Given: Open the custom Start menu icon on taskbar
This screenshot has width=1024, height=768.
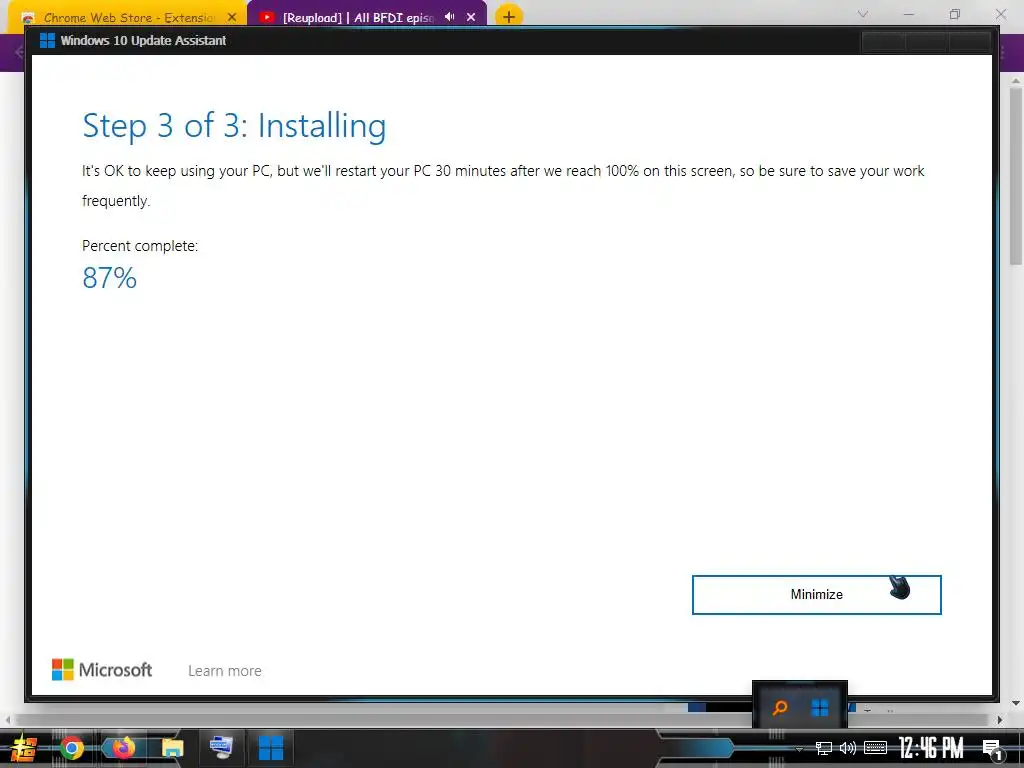Looking at the screenshot, I should coord(22,748).
